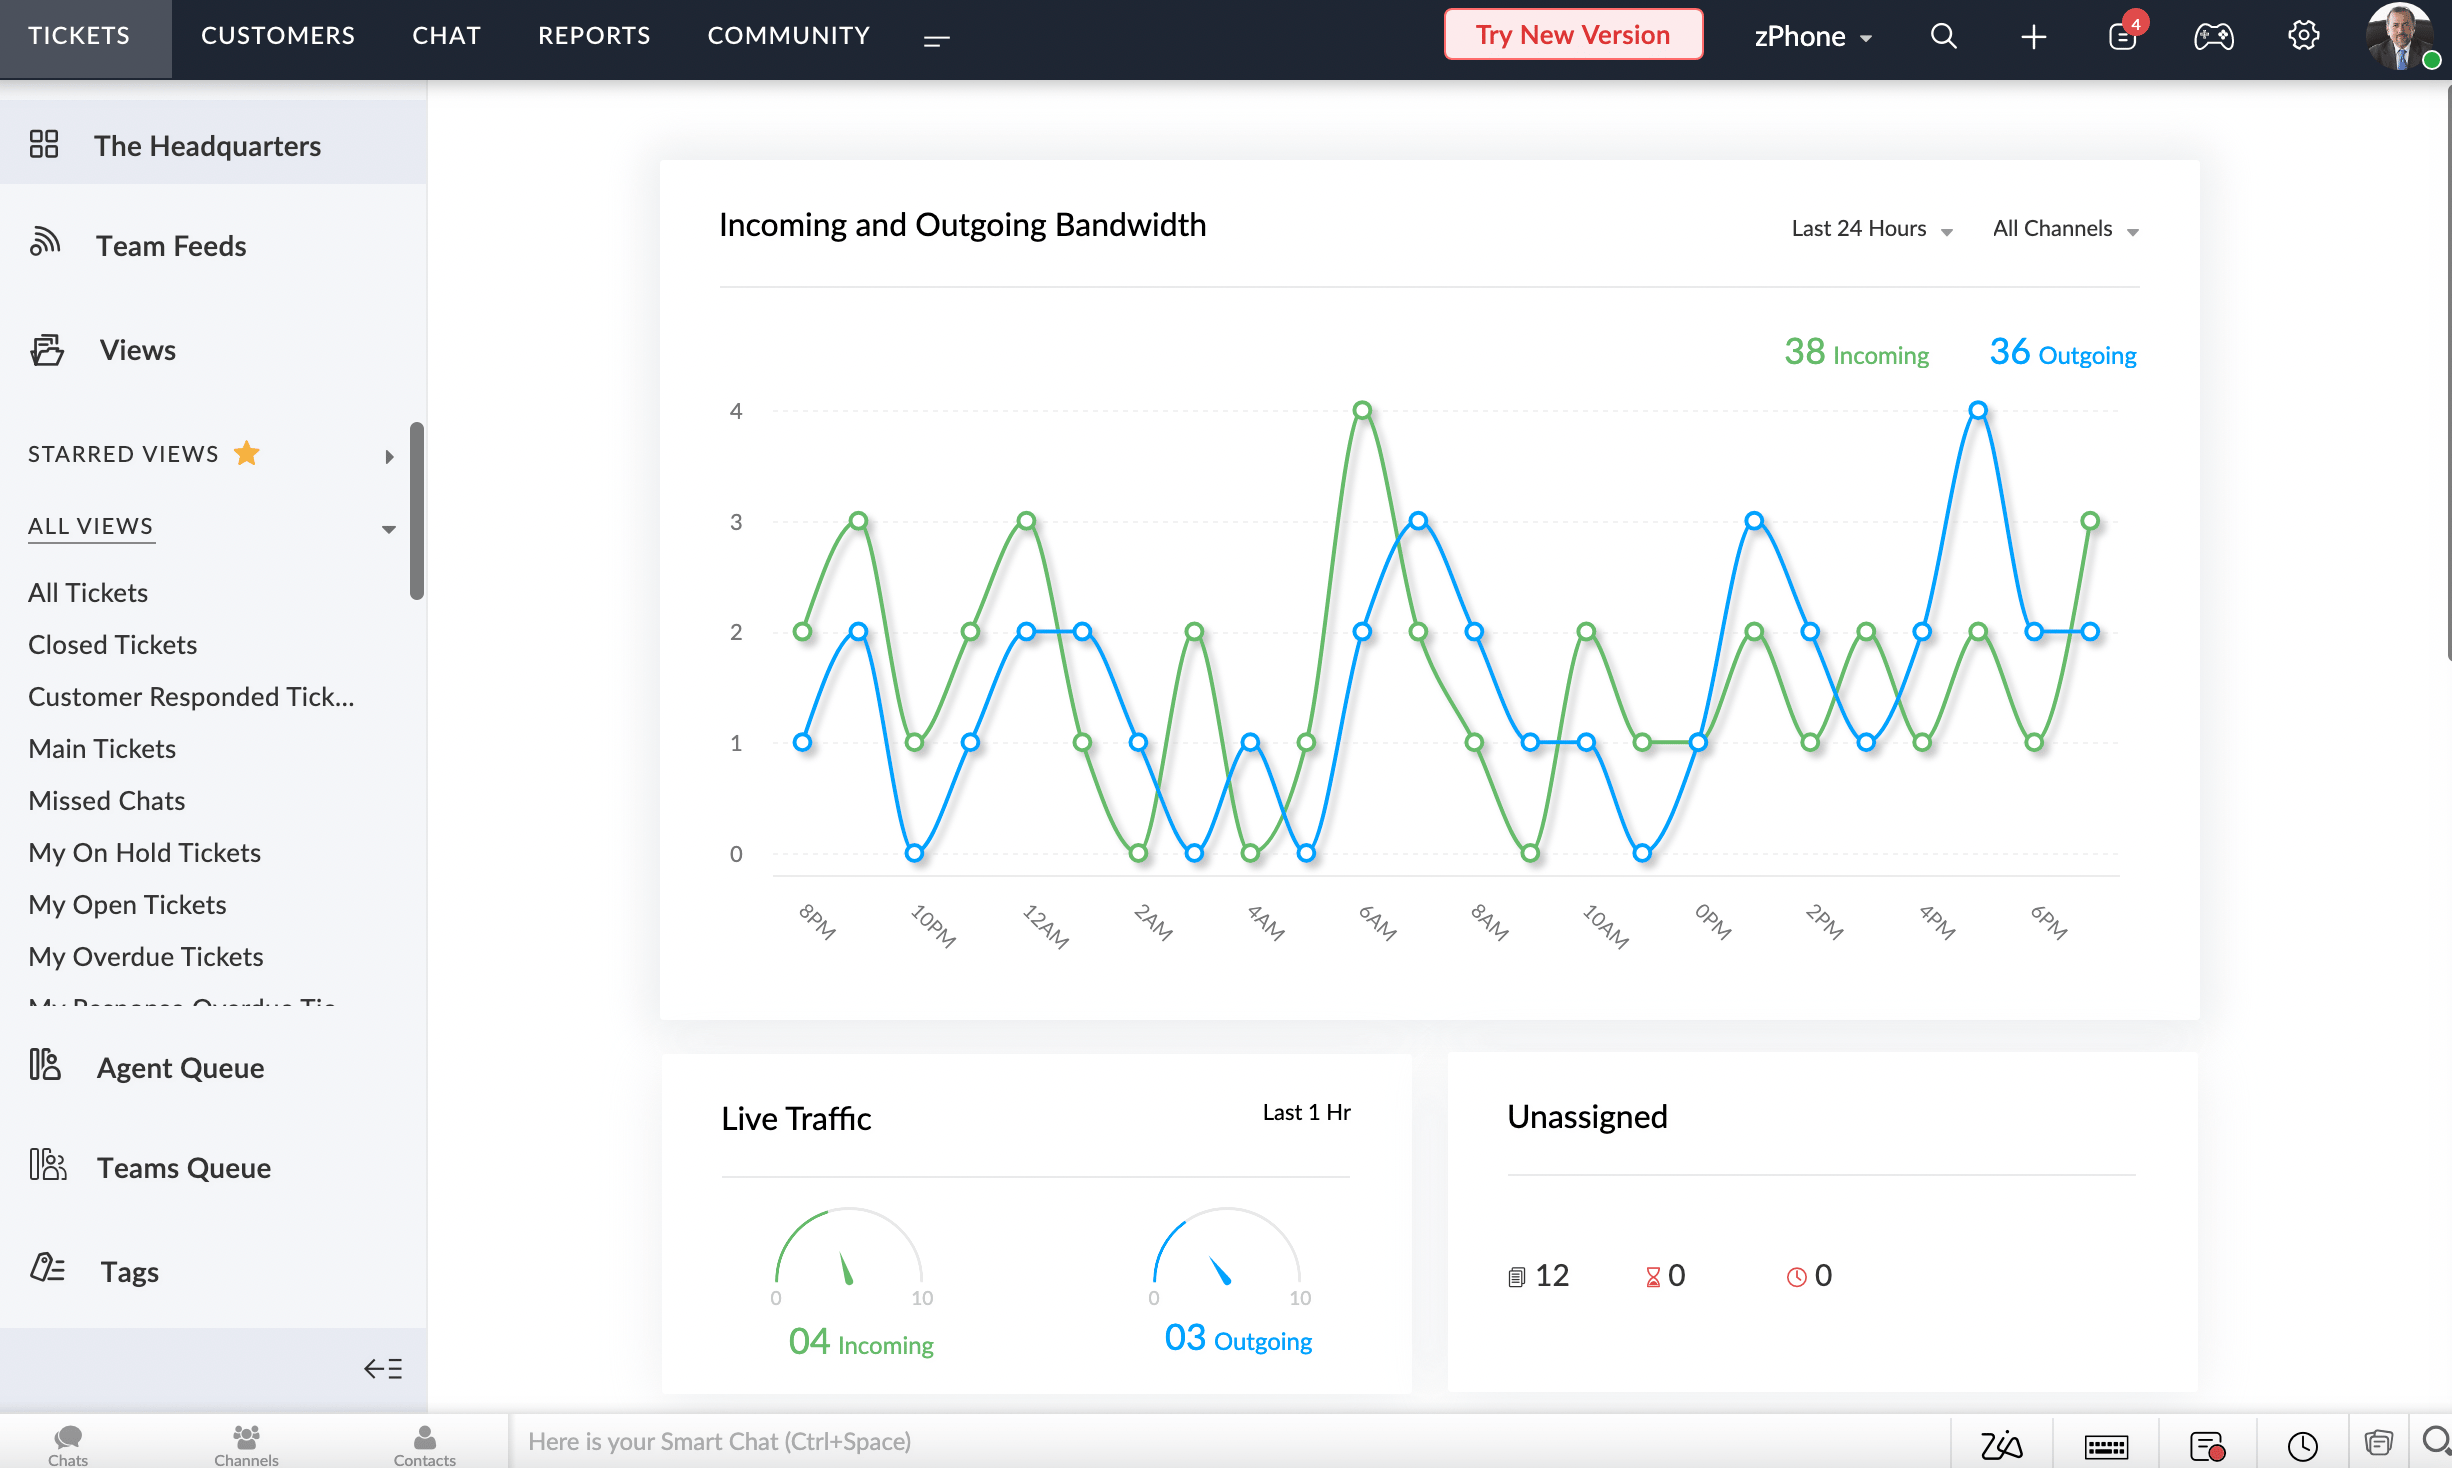Open the clock history icon
This screenshot has height=1468, width=2452.
click(2303, 1446)
